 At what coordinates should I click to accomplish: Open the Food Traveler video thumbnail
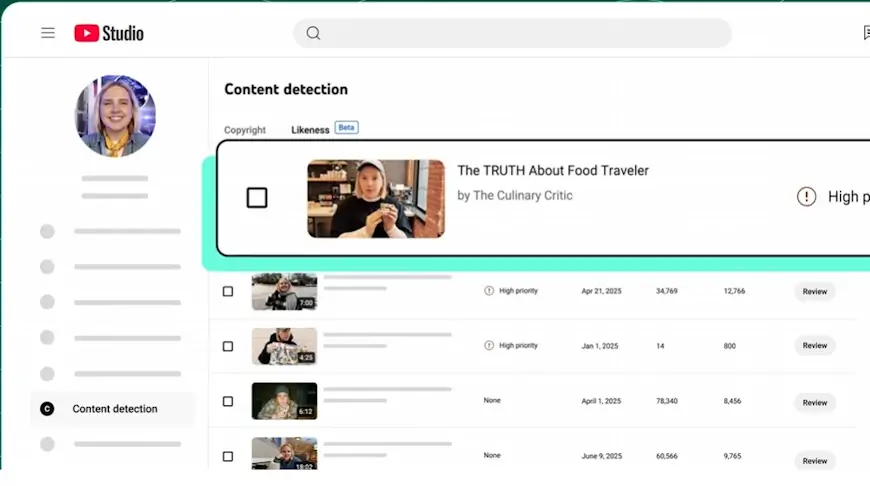point(376,199)
